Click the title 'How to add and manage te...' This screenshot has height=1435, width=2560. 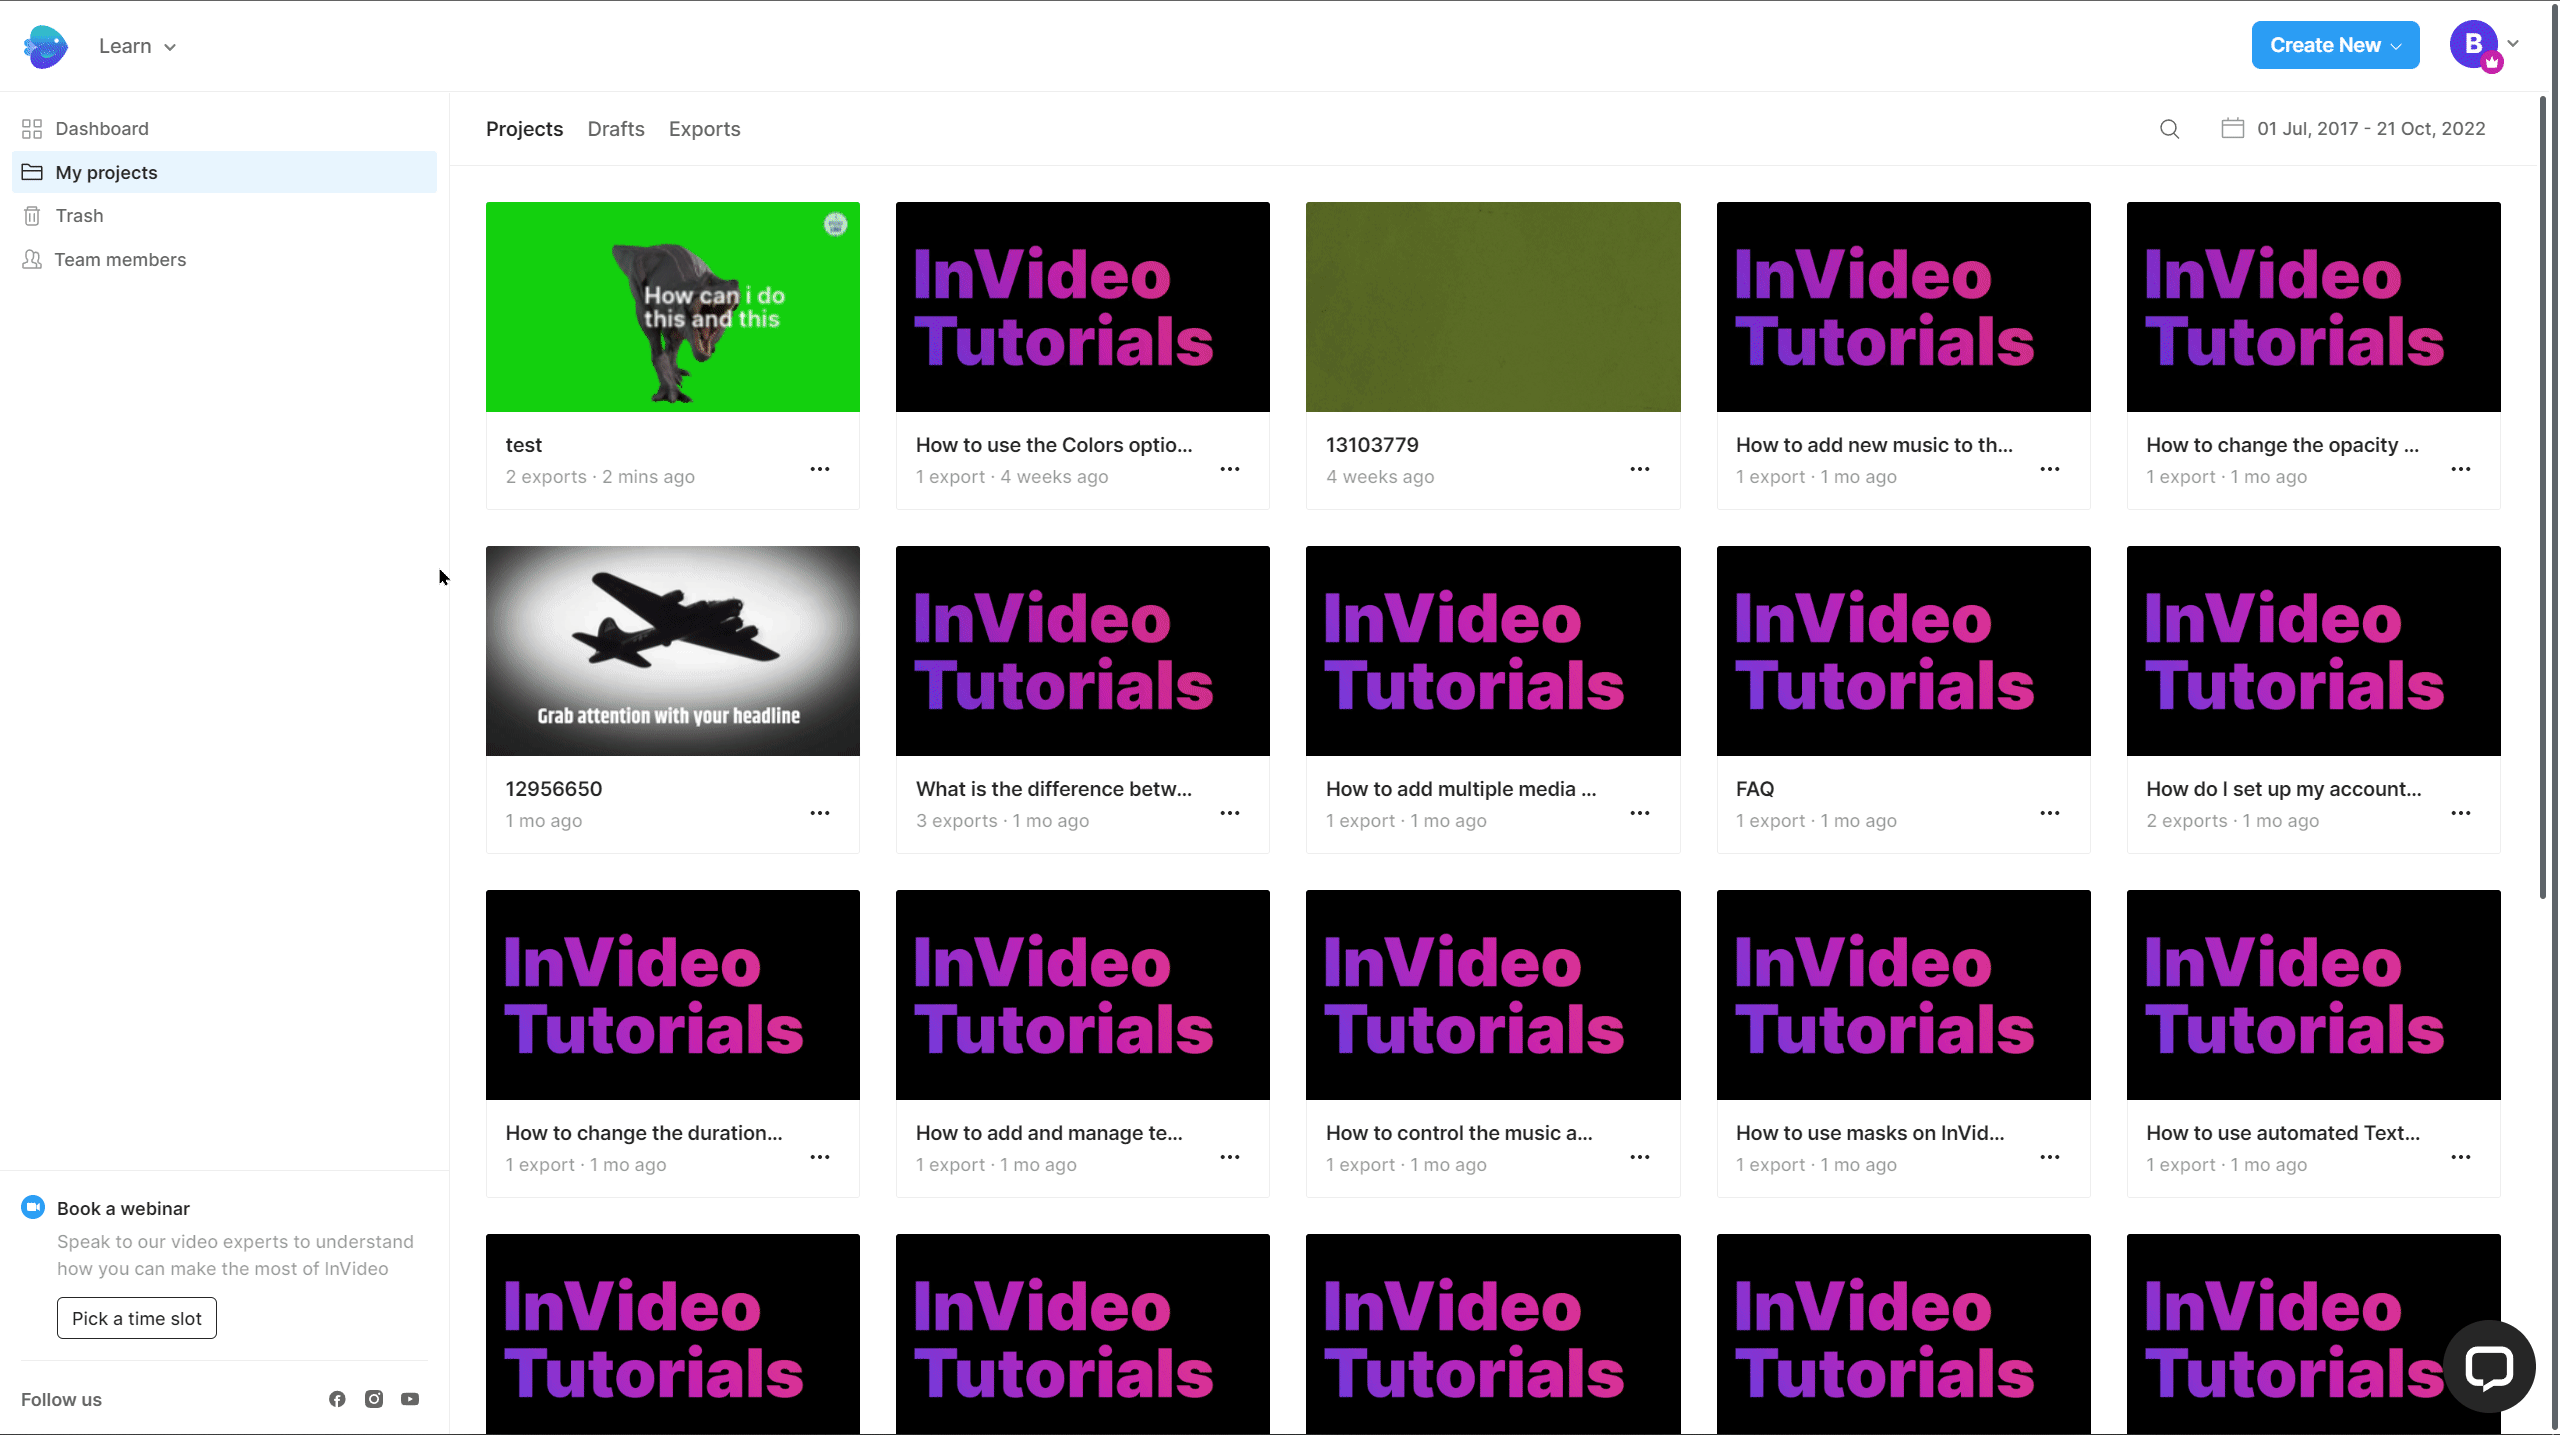tap(1049, 1133)
